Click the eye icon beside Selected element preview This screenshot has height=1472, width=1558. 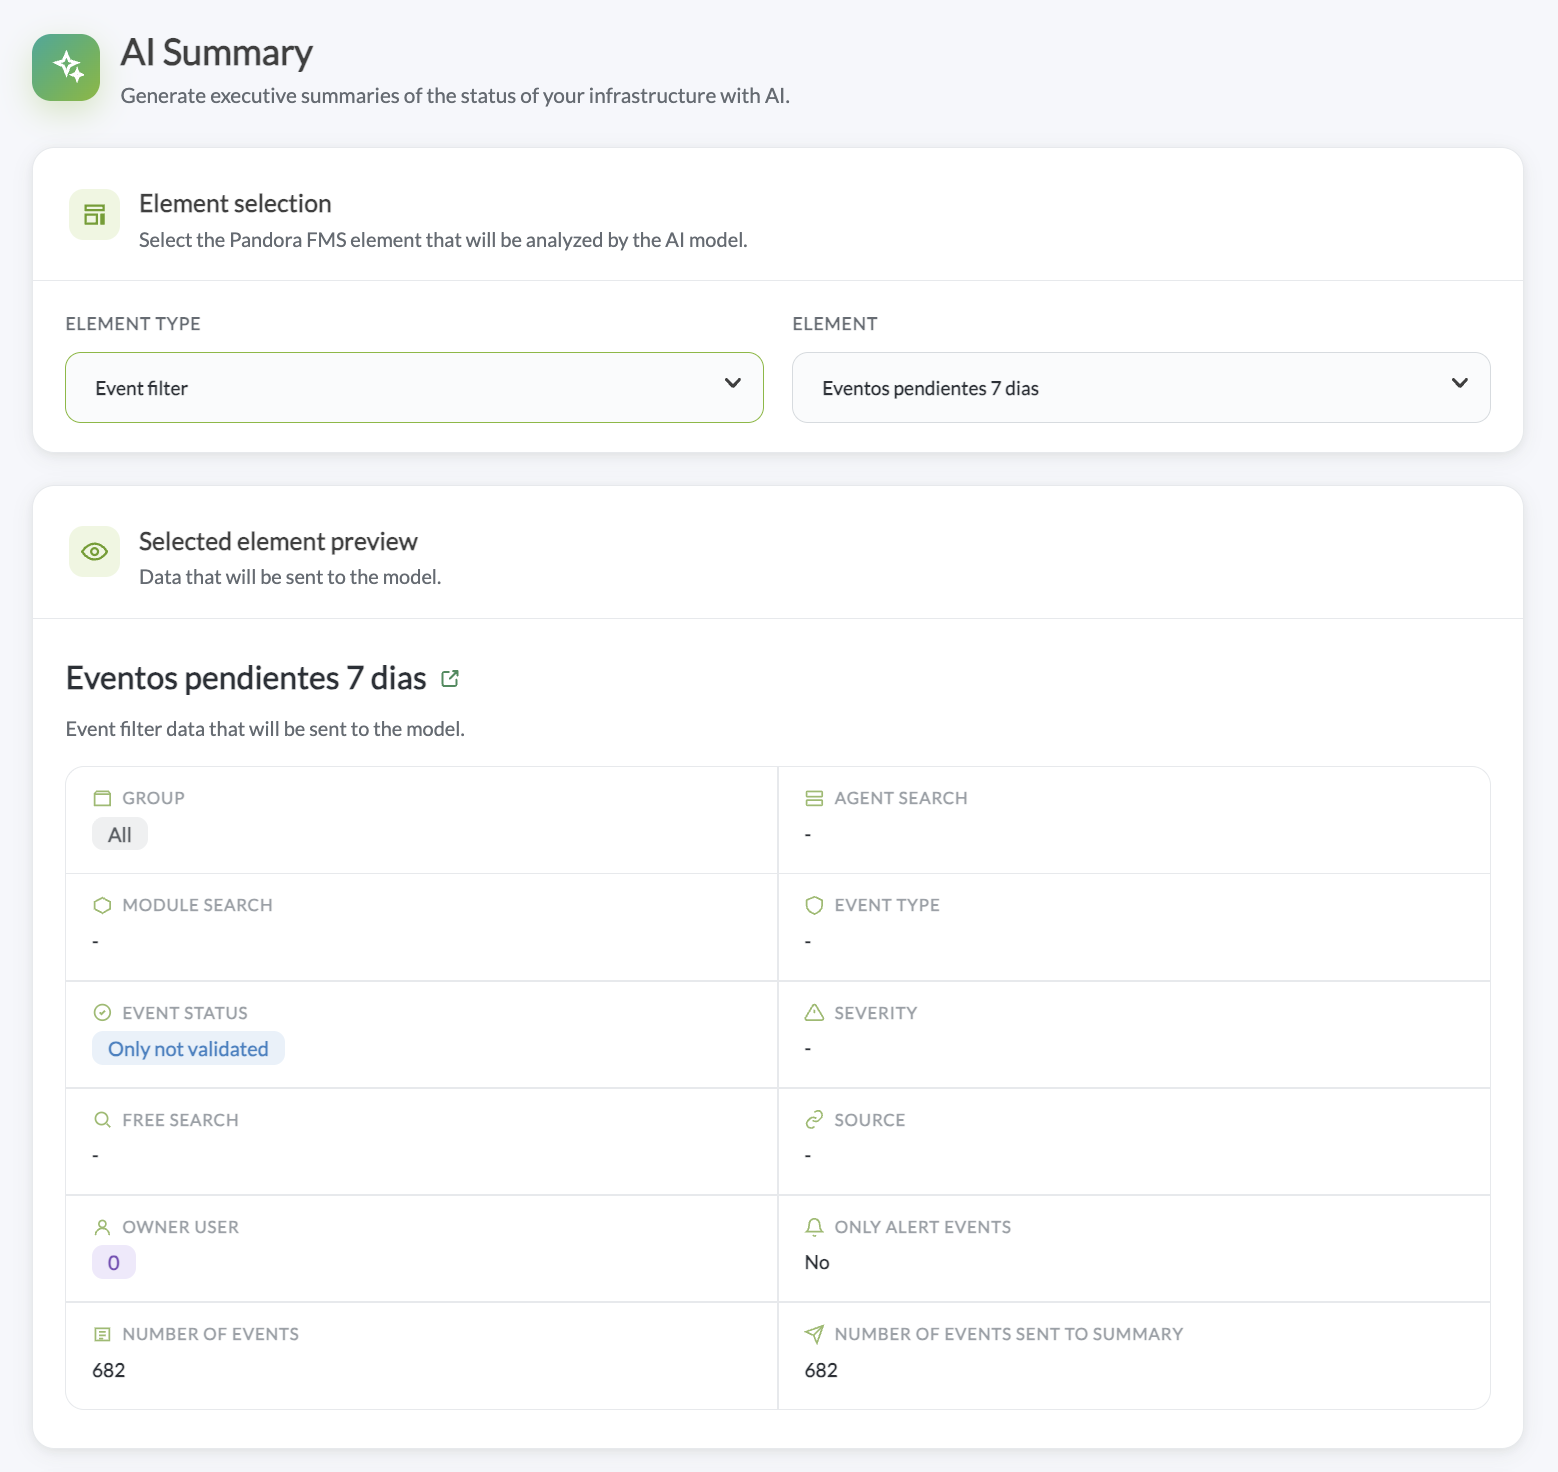point(95,552)
